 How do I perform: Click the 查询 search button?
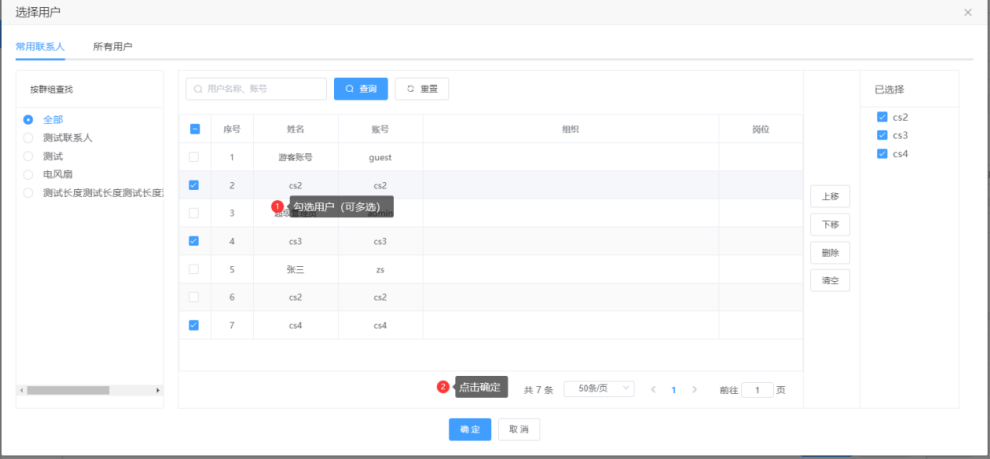361,89
